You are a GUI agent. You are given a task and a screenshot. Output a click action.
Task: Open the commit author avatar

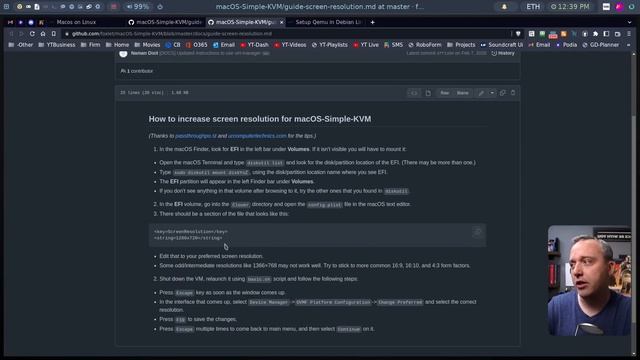point(123,53)
